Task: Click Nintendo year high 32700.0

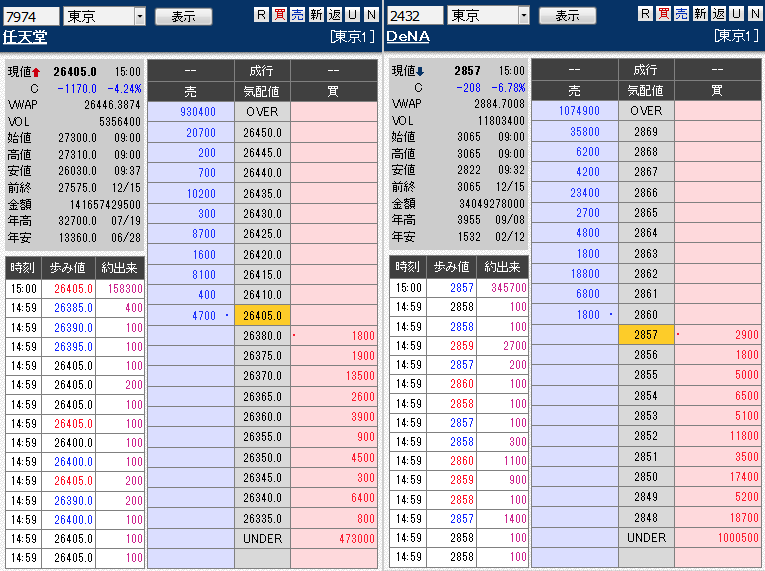Action: [77, 221]
